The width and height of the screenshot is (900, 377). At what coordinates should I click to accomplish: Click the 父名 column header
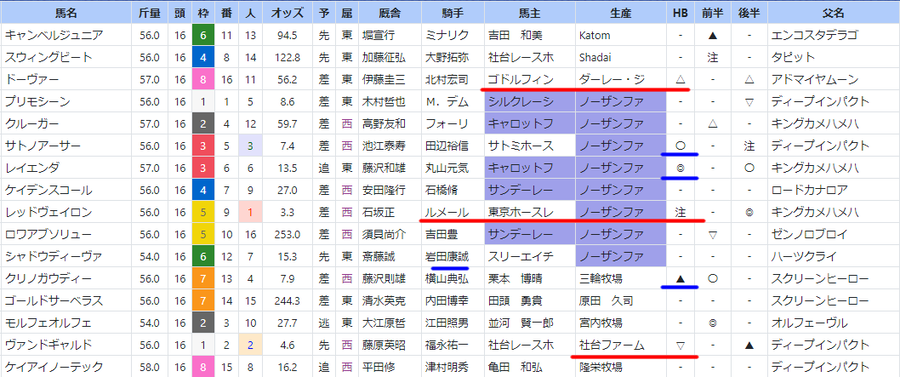pyautogui.click(x=833, y=12)
